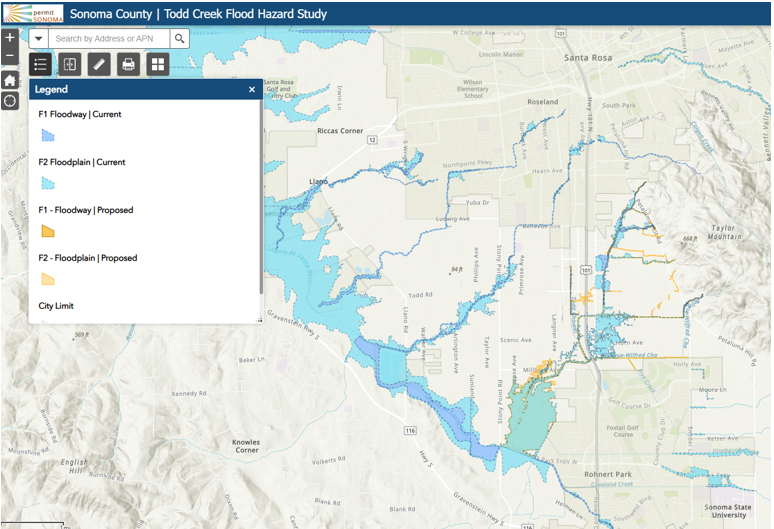The width and height of the screenshot is (774, 529).
Task: Open the basemap gallery grid
Action: (157, 65)
